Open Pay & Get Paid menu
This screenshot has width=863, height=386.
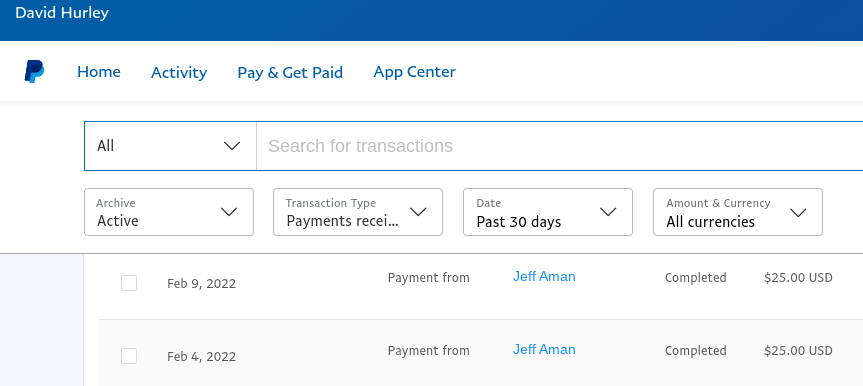(x=290, y=72)
